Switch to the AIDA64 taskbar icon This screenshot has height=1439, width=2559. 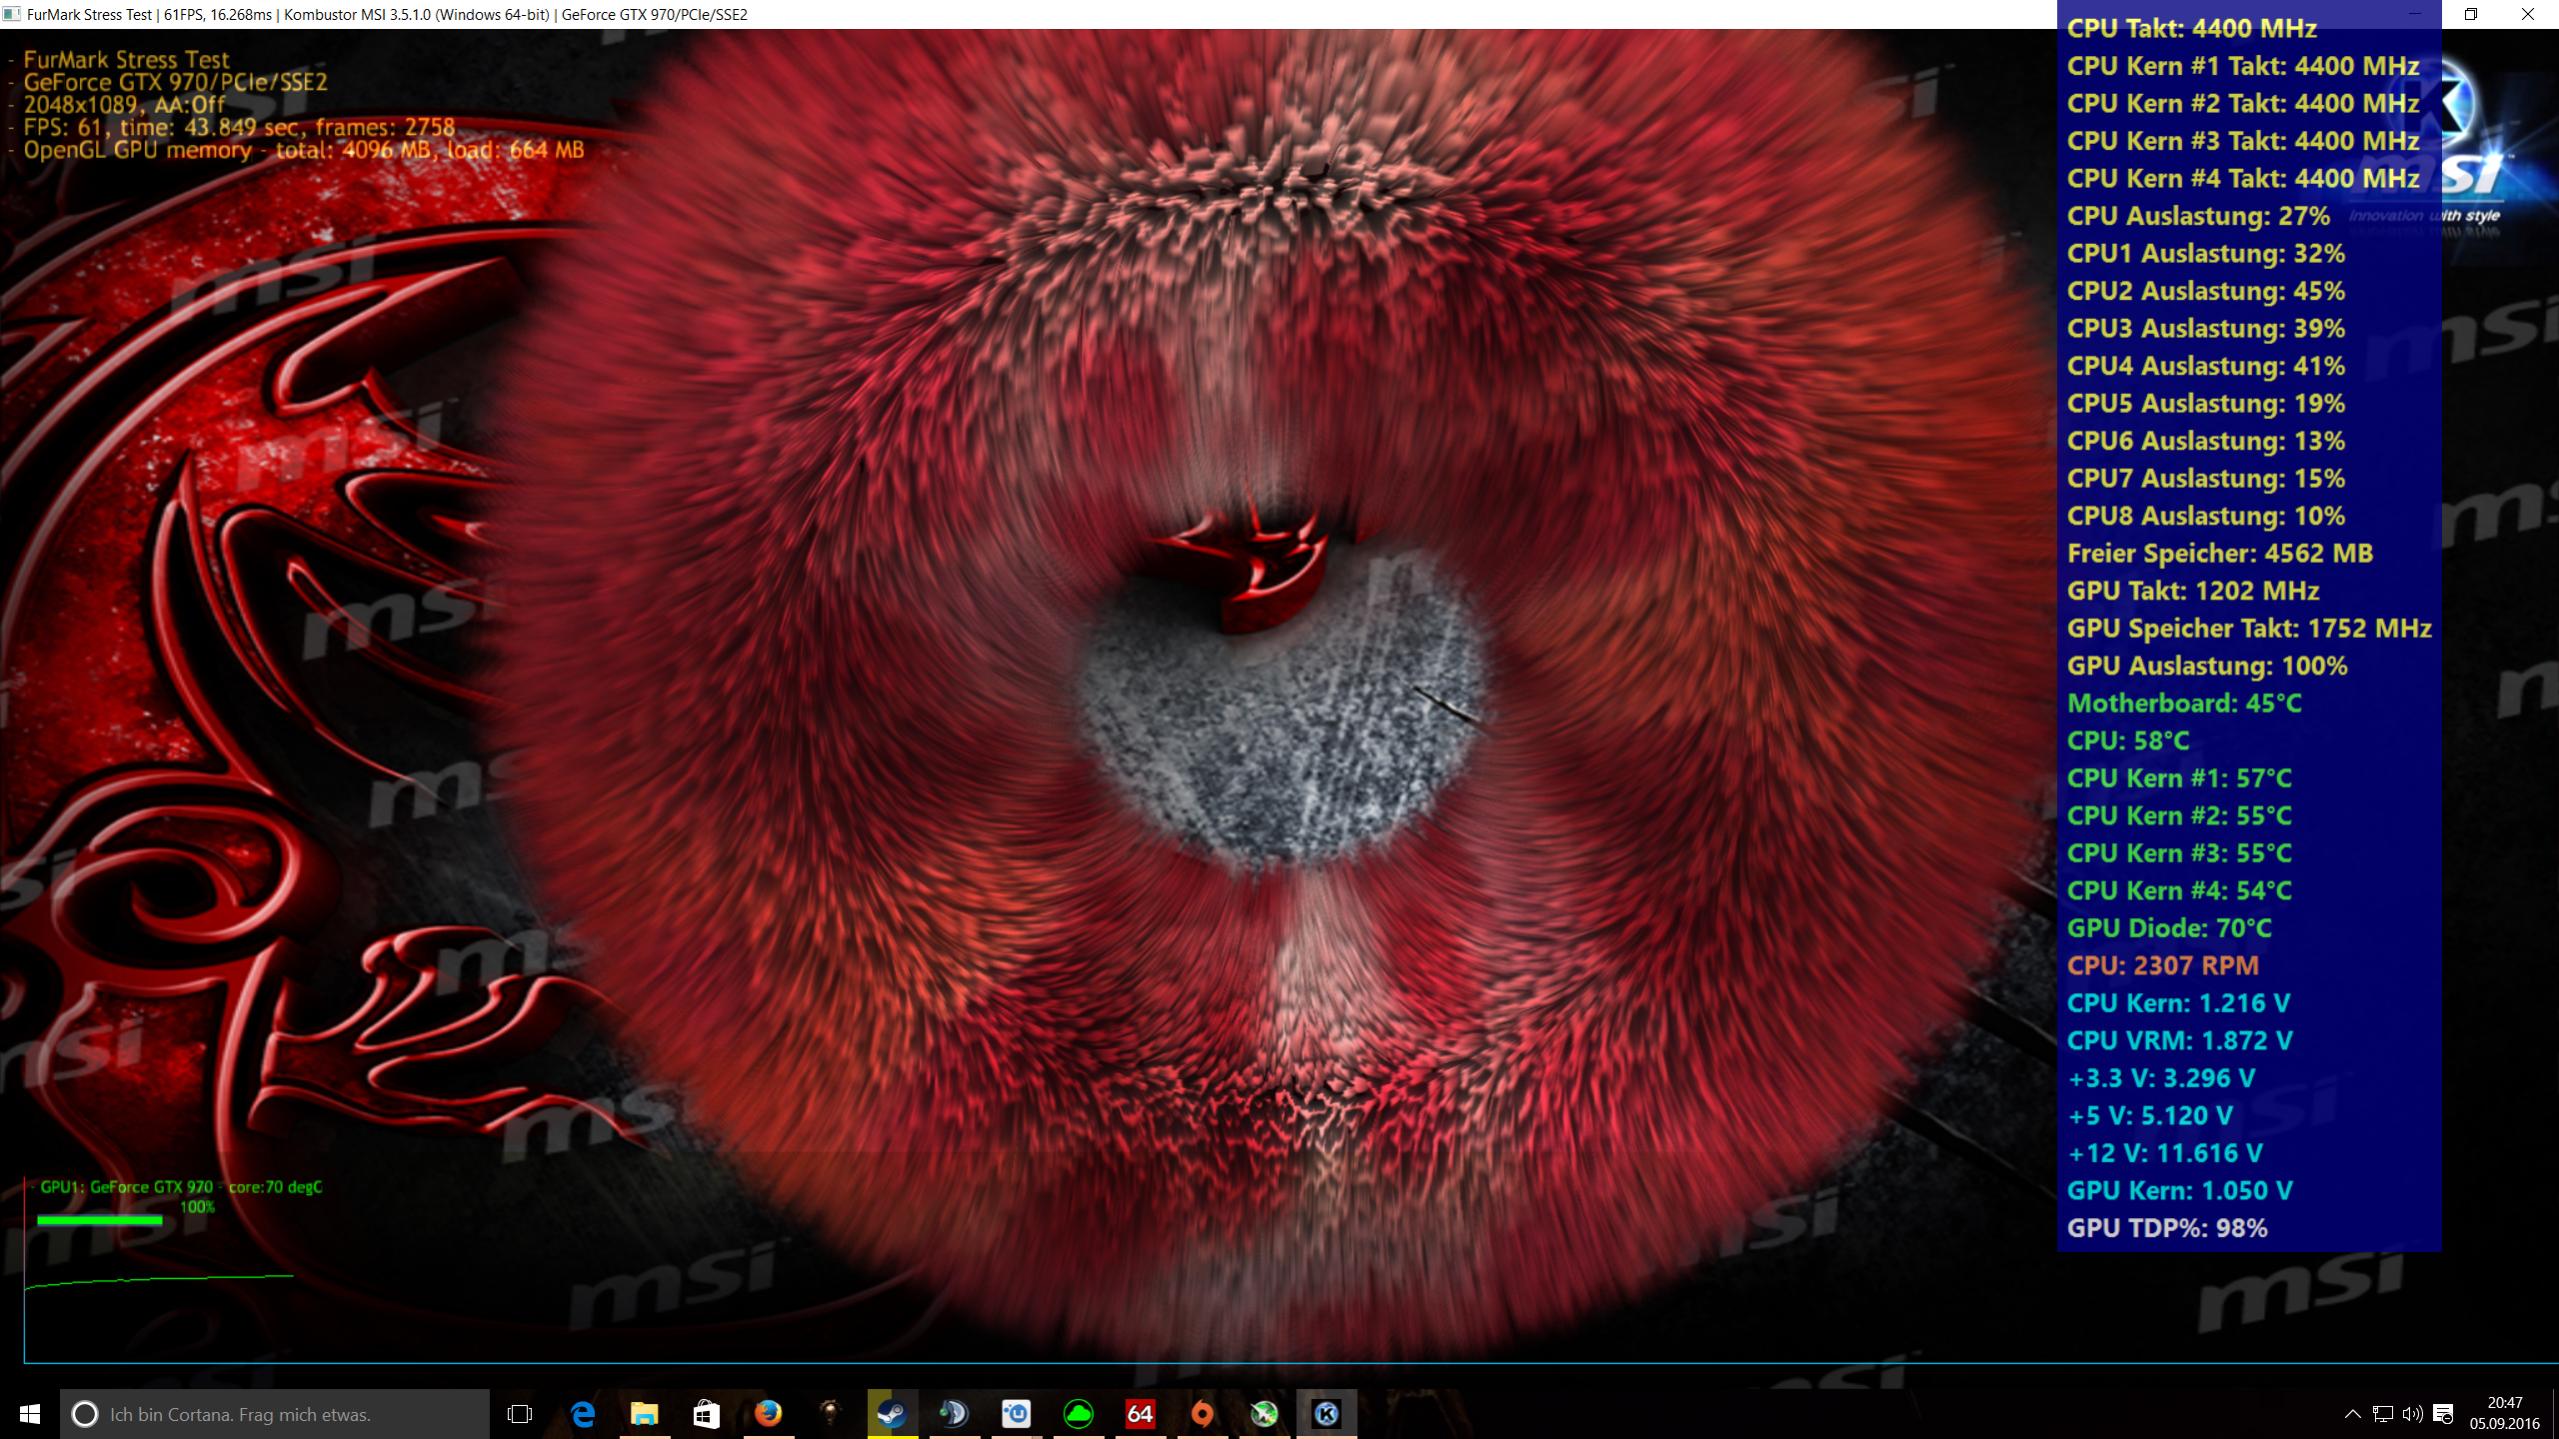(x=1140, y=1413)
